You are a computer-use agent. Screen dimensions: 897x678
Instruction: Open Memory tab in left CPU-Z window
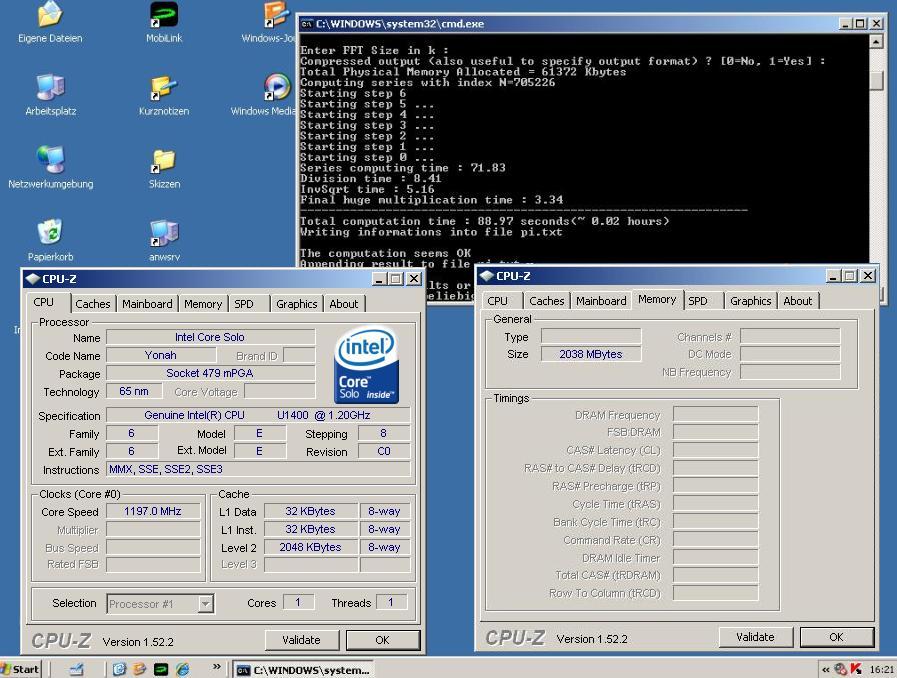[x=203, y=304]
